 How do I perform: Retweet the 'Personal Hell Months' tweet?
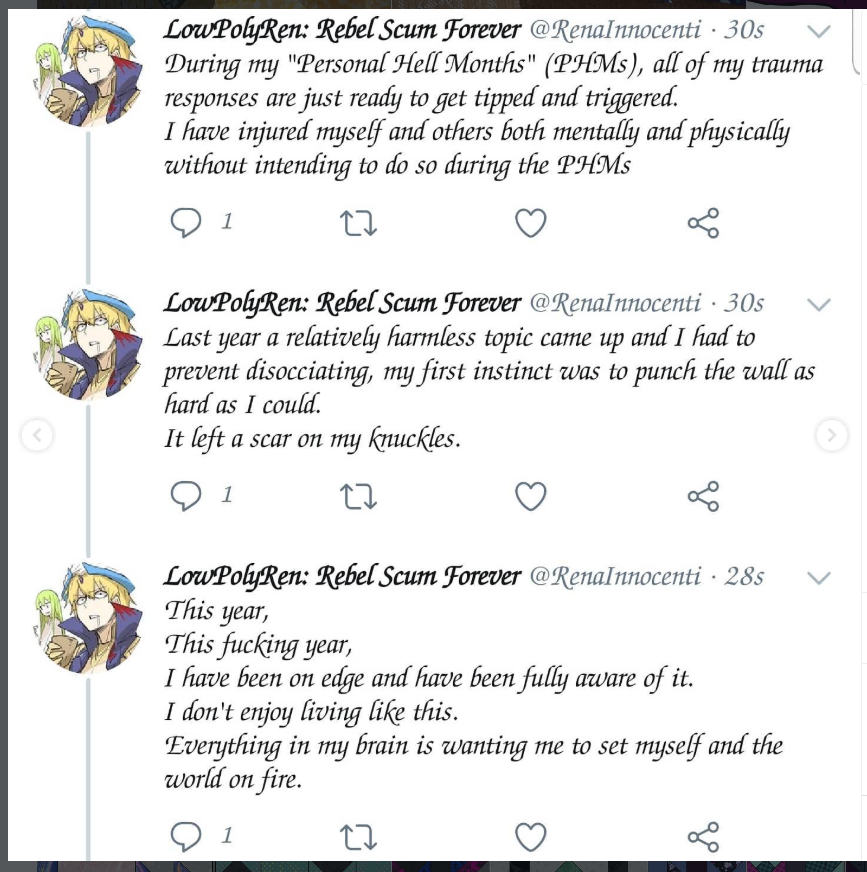pos(358,223)
